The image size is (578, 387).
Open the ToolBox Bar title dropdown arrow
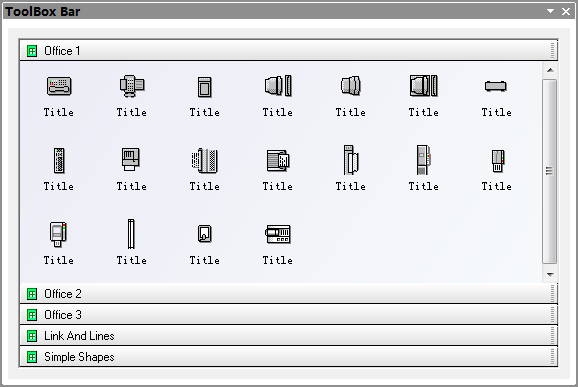(x=550, y=11)
